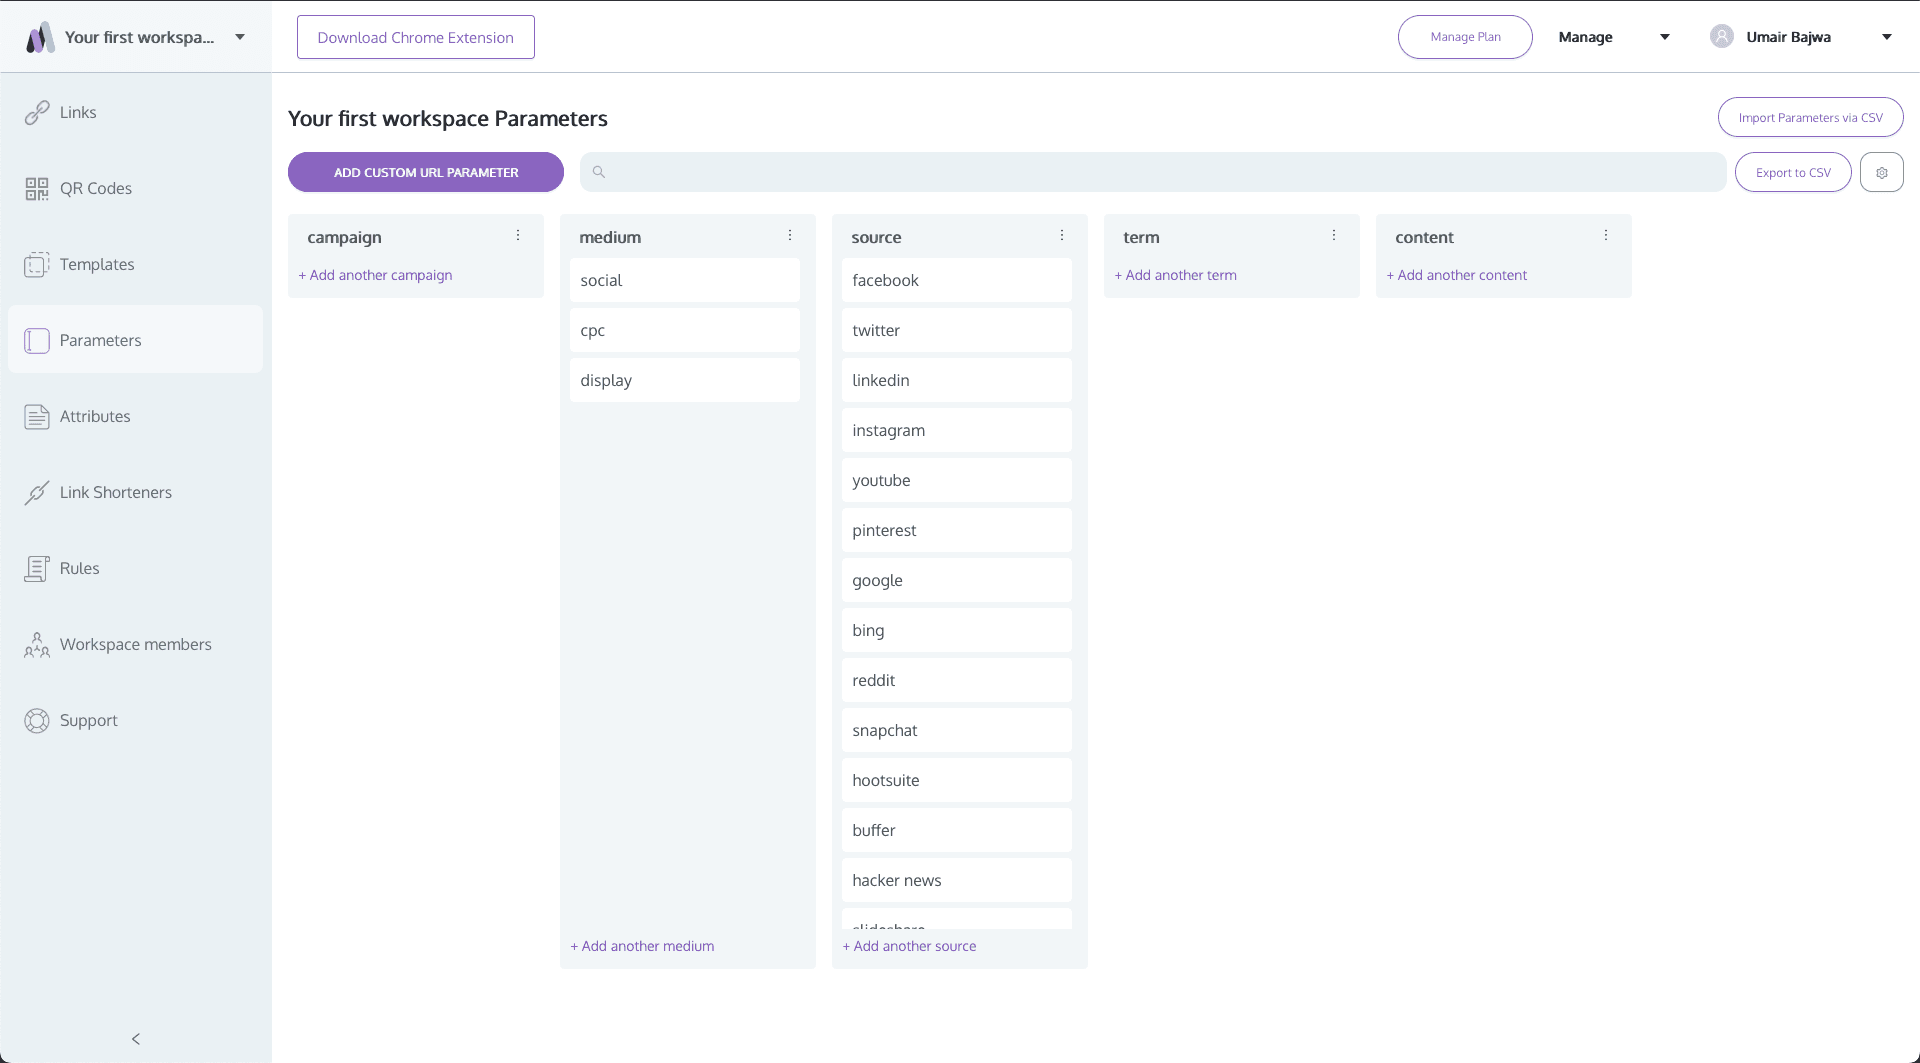Select the linkedin source value
The width and height of the screenshot is (1920, 1063).
(957, 380)
